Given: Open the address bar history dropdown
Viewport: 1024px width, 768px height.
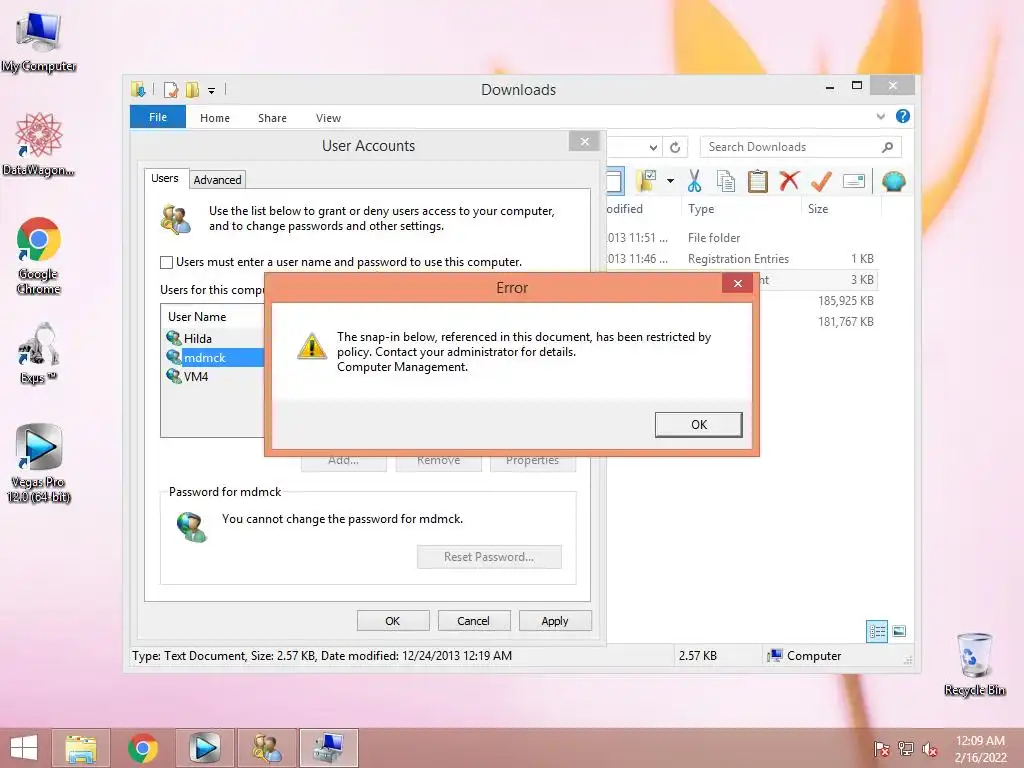Looking at the screenshot, I should pyautogui.click(x=653, y=148).
